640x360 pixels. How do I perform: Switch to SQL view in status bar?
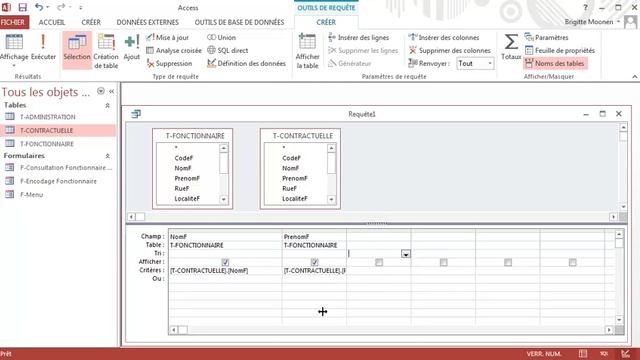point(604,354)
